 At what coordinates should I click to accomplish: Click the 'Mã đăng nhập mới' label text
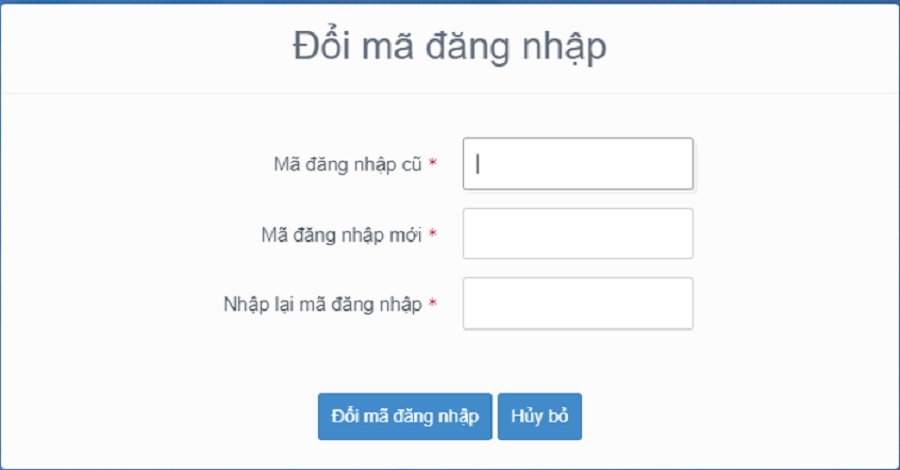(x=340, y=234)
